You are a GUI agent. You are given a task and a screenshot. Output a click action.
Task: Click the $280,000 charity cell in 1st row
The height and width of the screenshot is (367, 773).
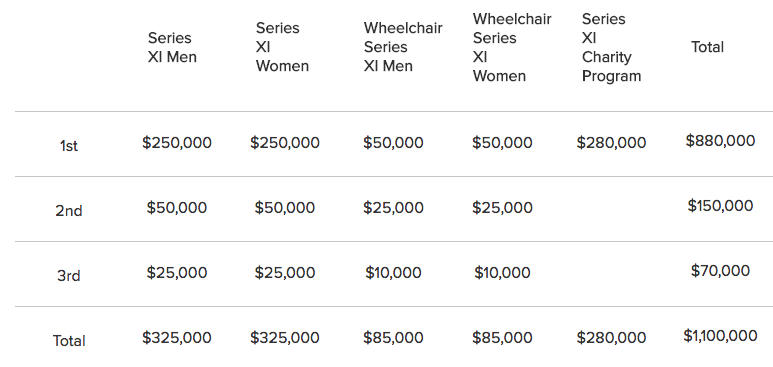click(x=611, y=143)
